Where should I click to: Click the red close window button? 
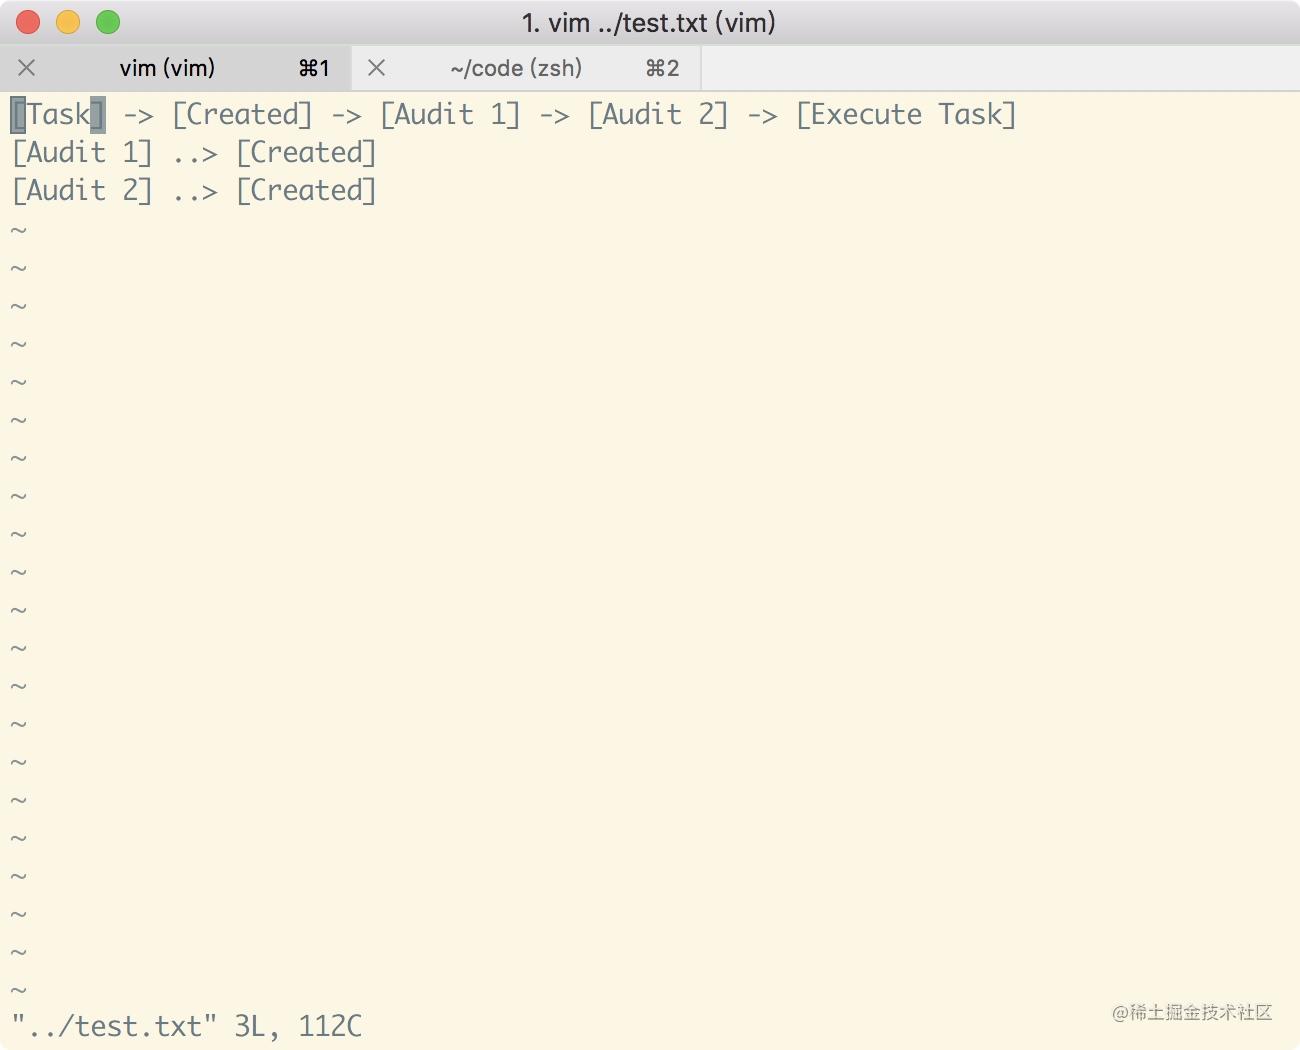pos(28,22)
